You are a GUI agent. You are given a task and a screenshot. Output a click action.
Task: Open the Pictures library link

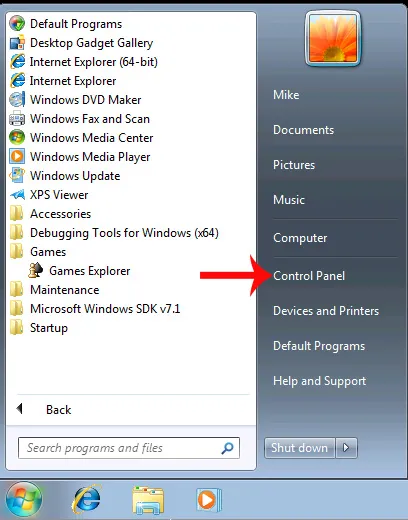click(x=294, y=165)
